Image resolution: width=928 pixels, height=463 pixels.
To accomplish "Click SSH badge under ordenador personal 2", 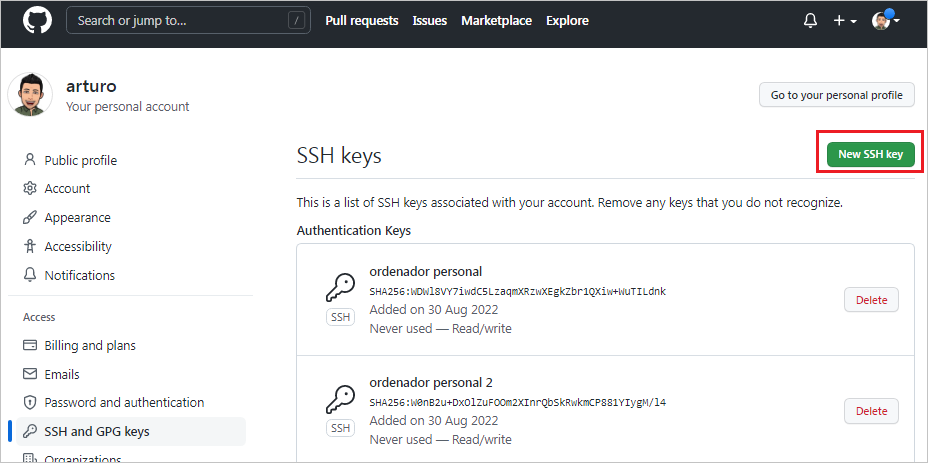I will click(340, 428).
